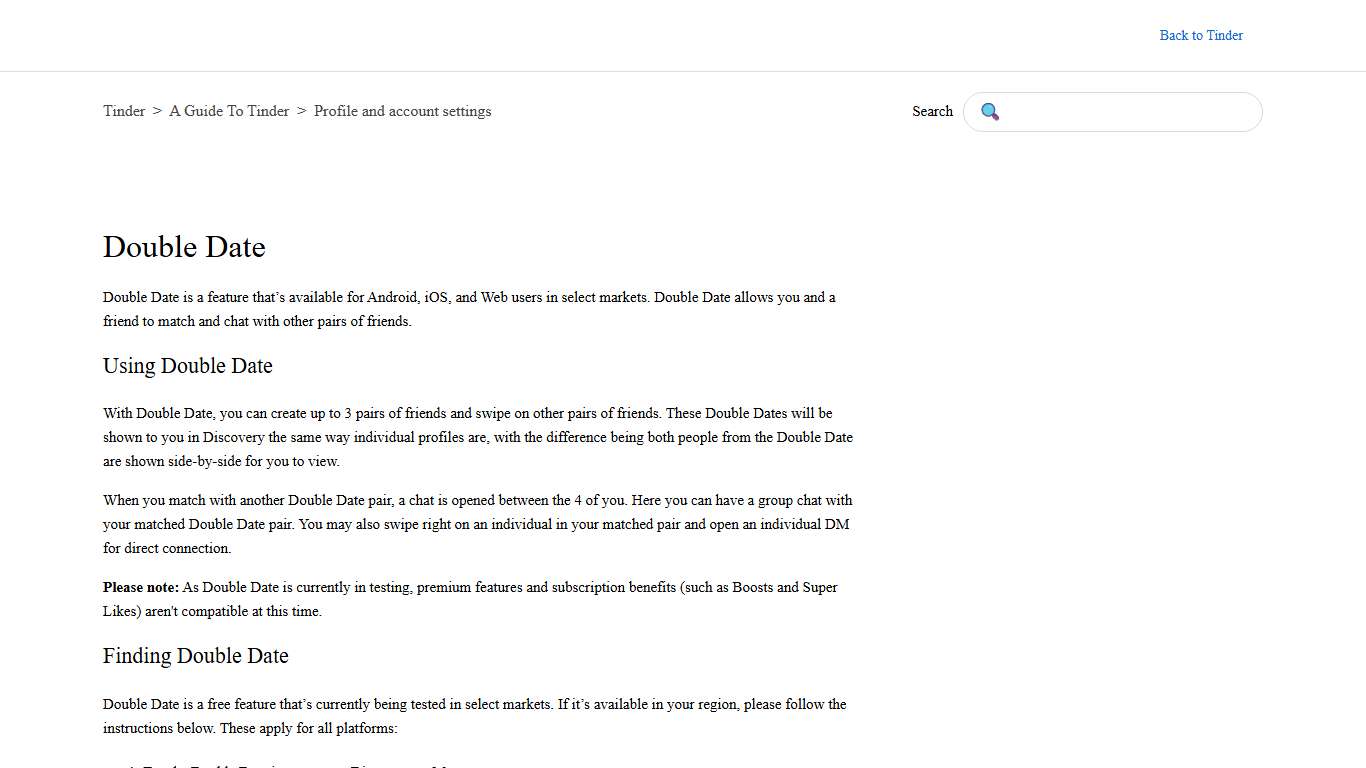Click the breadcrumb separator after Tinder

pos(157,111)
